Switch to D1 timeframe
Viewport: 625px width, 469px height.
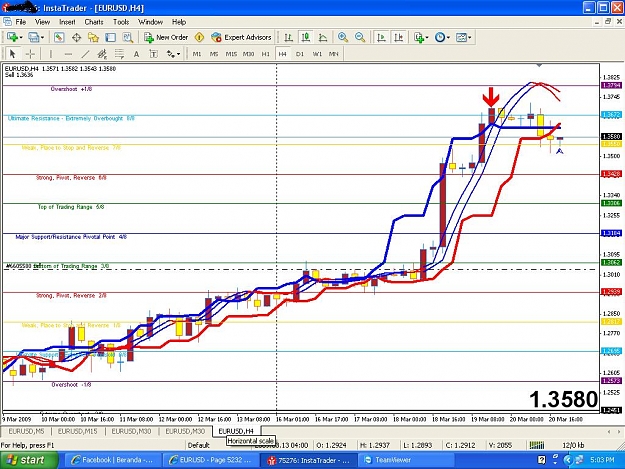click(x=300, y=54)
